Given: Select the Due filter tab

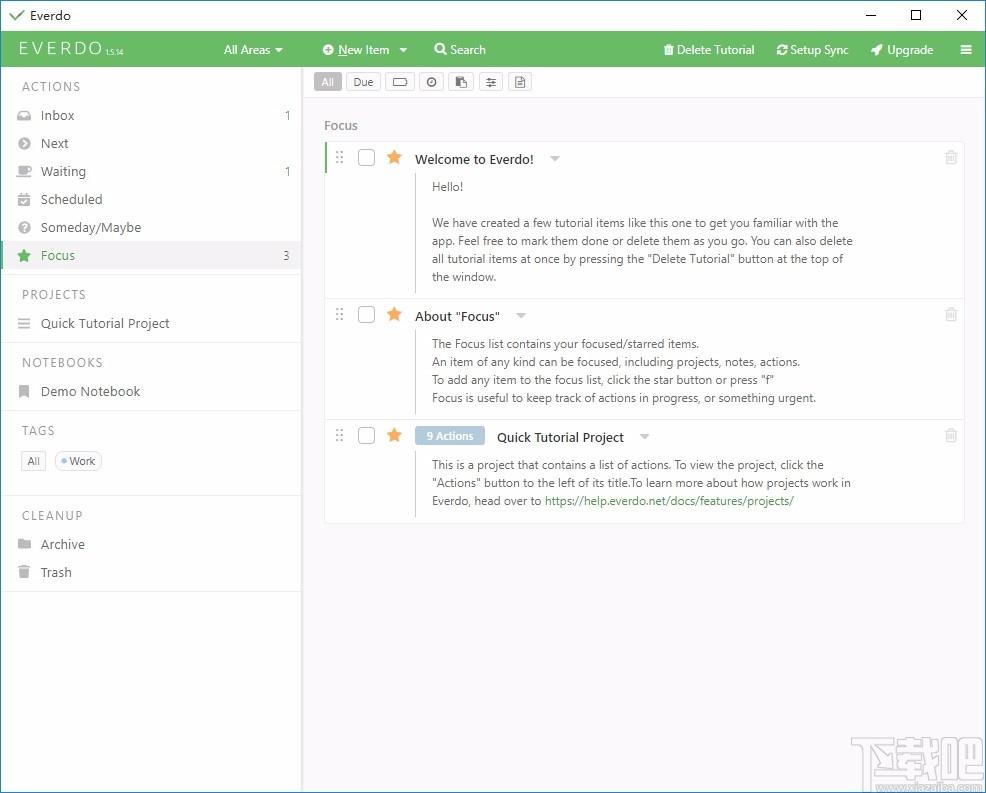Looking at the screenshot, I should click(x=363, y=82).
